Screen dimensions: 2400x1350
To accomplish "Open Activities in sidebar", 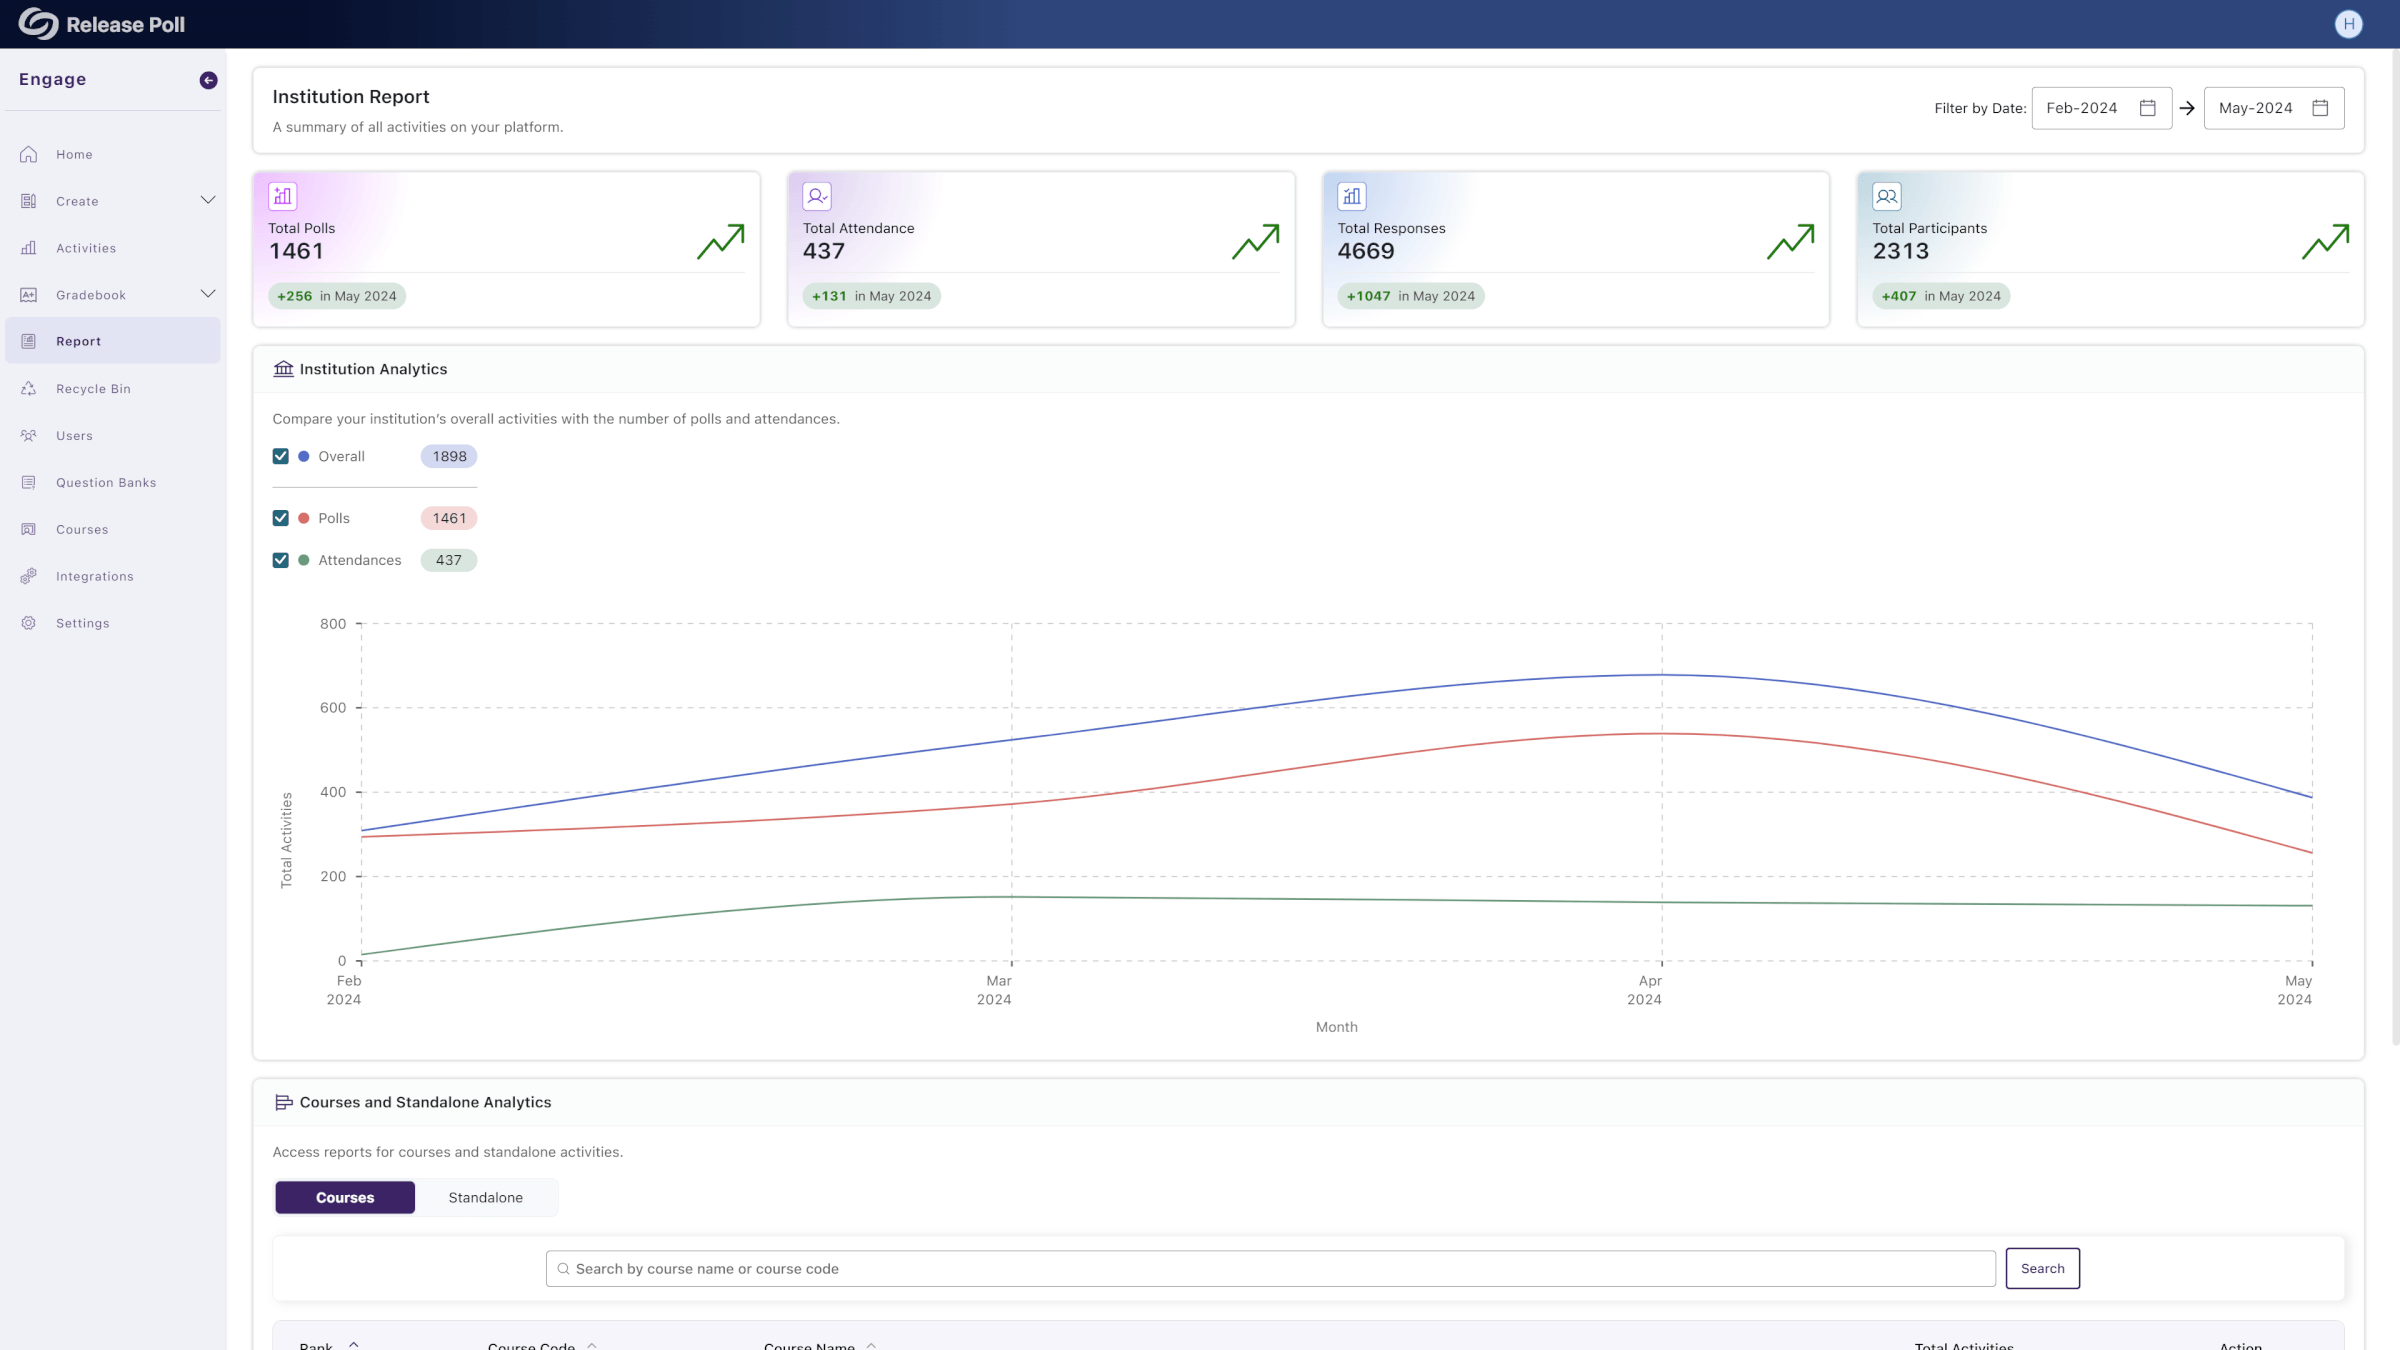I will tap(113, 248).
